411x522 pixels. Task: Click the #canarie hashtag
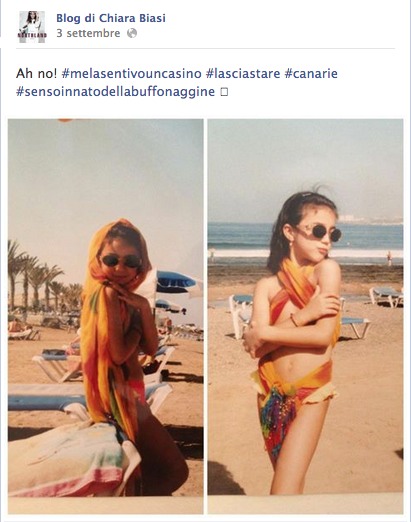click(x=311, y=73)
